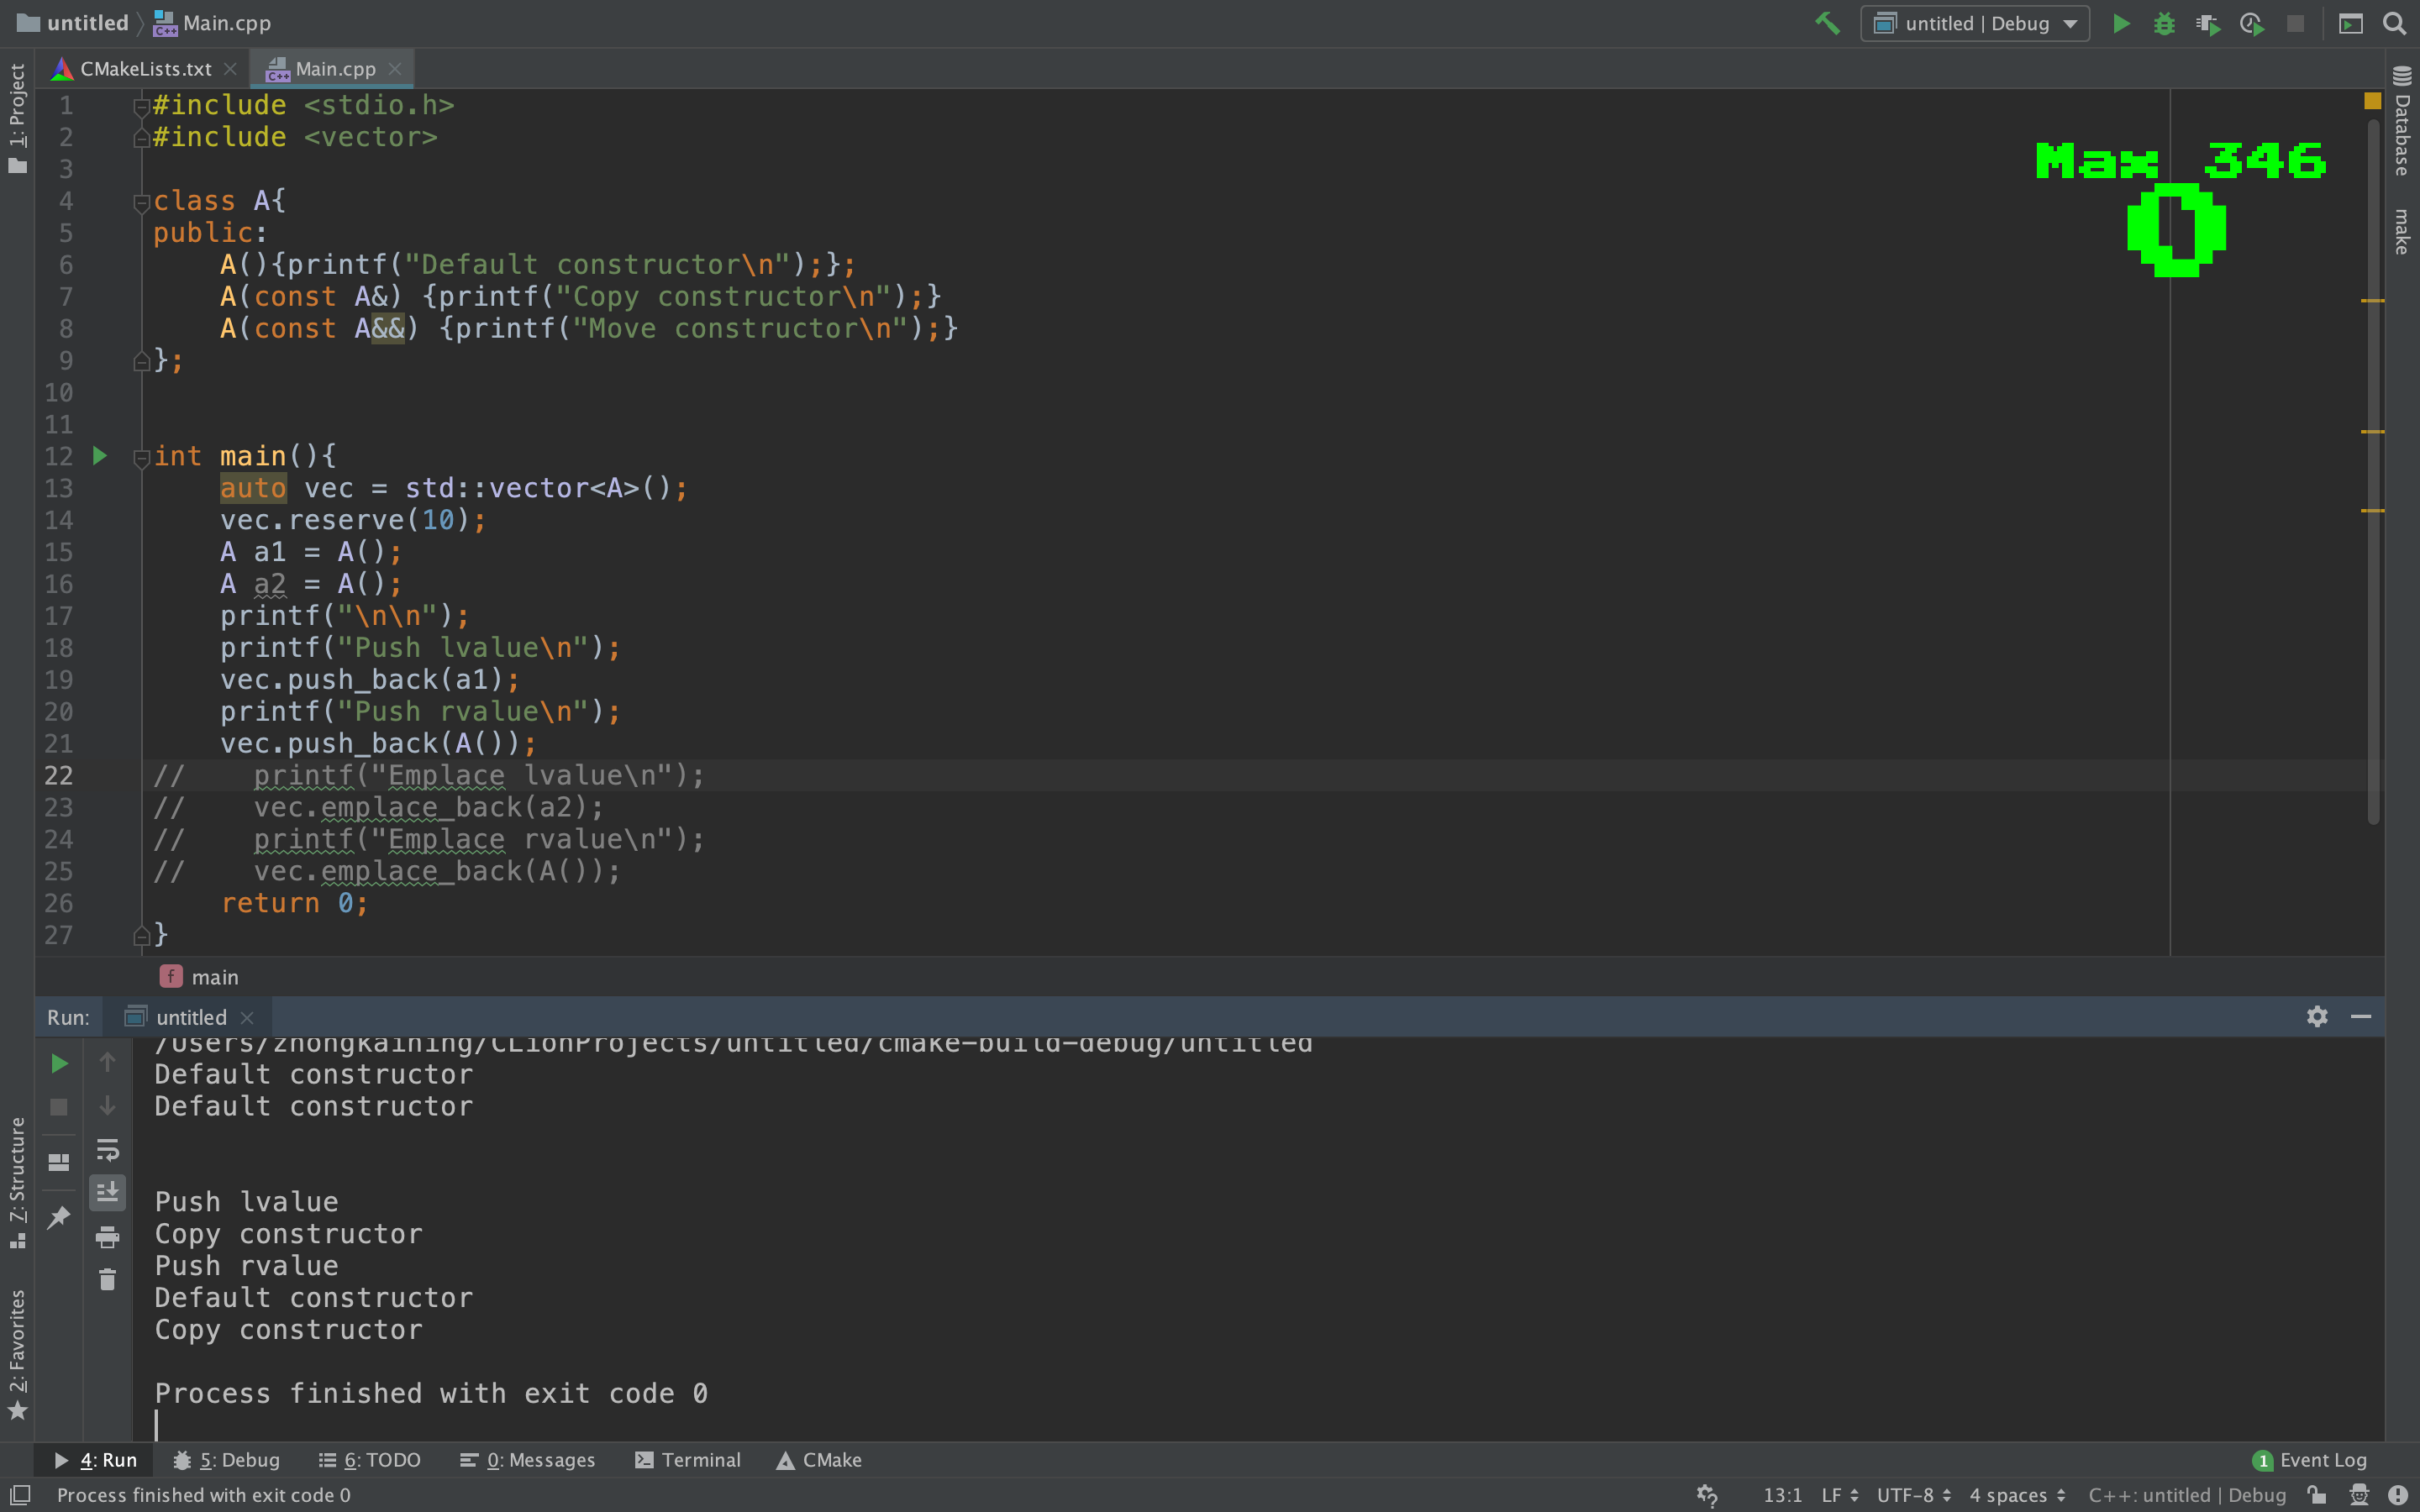Image resolution: width=2420 pixels, height=1512 pixels.
Task: Click the C++: untitled | Debug context selector
Action: 2187,1495
